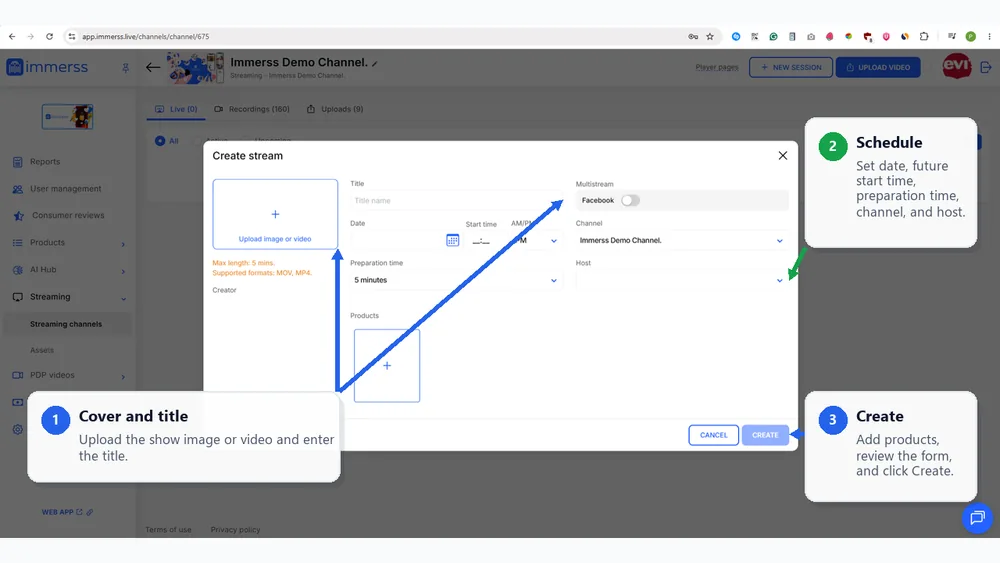1000x563 pixels.
Task: Close the Create stream dialog
Action: tap(783, 156)
